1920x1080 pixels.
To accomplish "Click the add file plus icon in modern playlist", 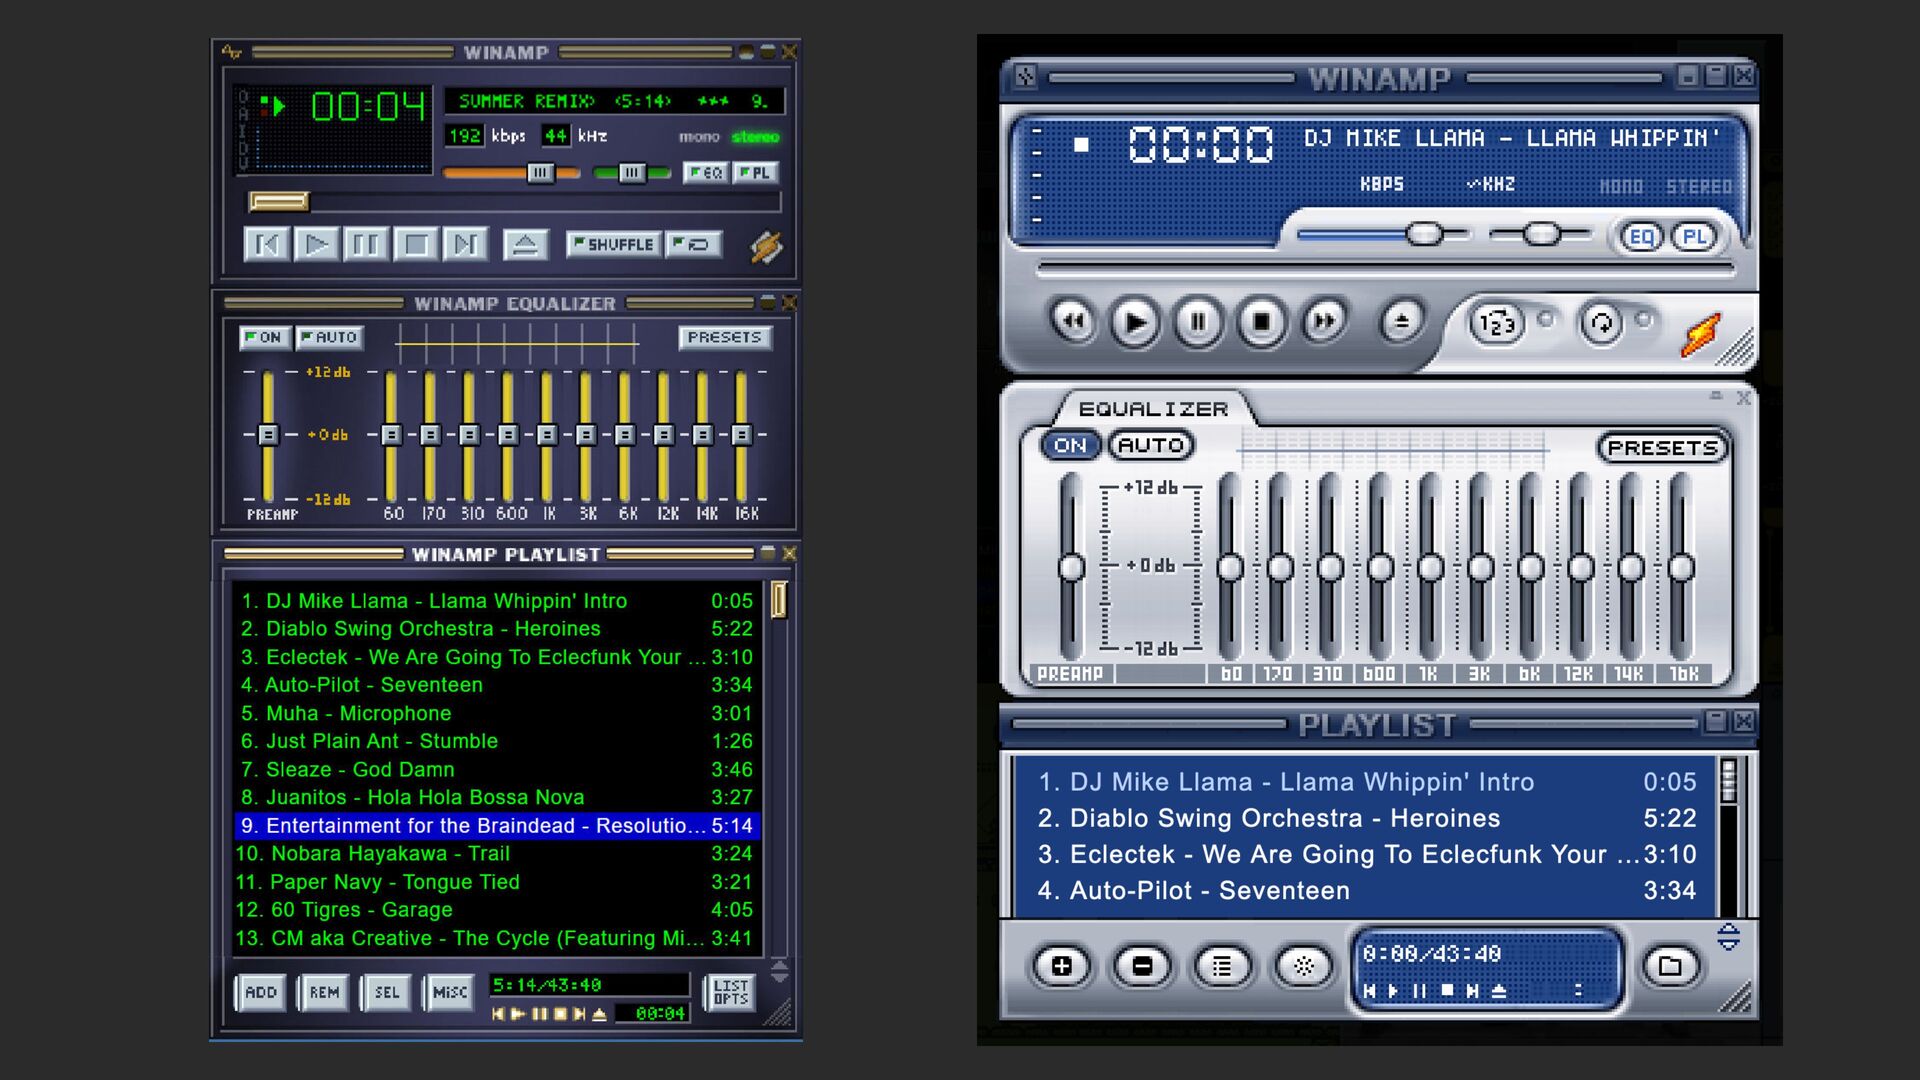I will [x=1062, y=966].
